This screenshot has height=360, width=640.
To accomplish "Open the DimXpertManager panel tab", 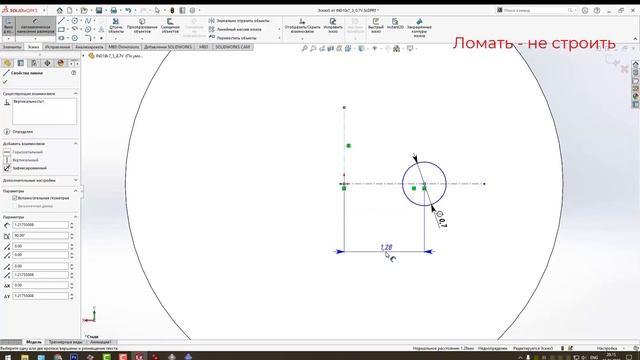I will 47,63.
